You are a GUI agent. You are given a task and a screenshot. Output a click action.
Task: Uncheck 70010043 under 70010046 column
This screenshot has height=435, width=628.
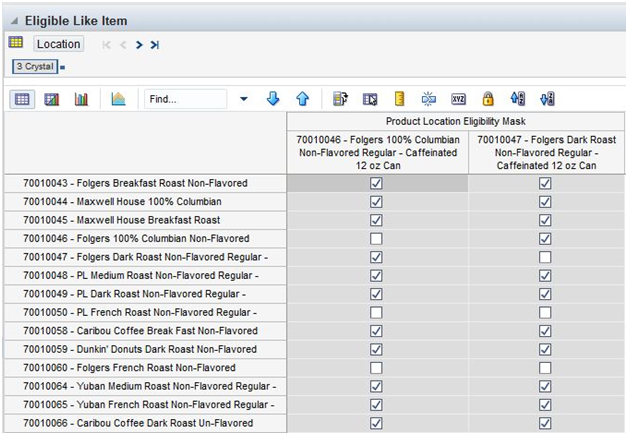376,183
